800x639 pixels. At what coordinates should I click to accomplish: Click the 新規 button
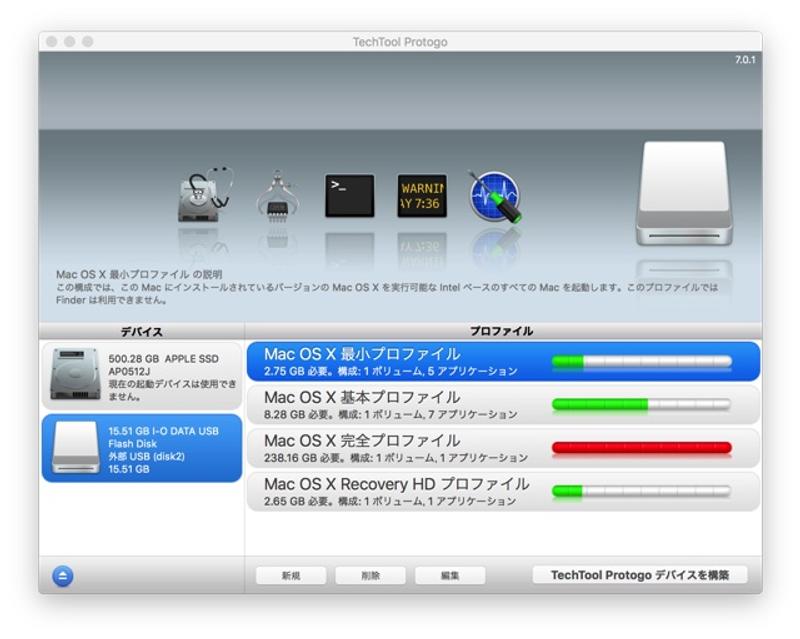291,575
